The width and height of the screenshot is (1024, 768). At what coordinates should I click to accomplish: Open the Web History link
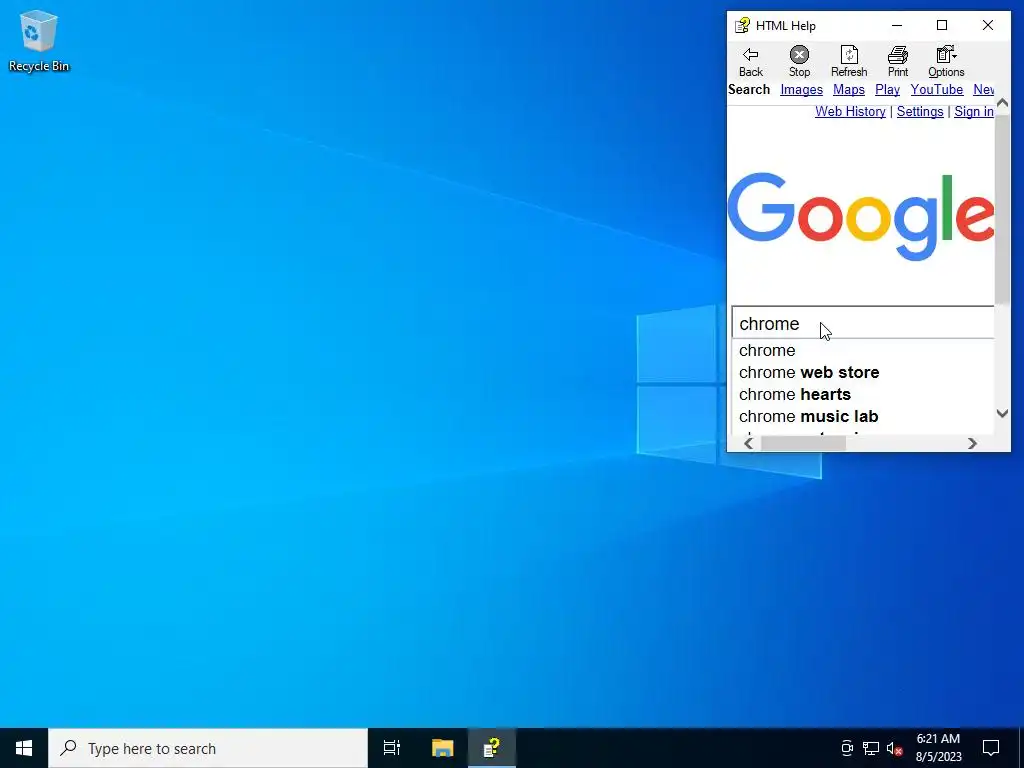(850, 112)
